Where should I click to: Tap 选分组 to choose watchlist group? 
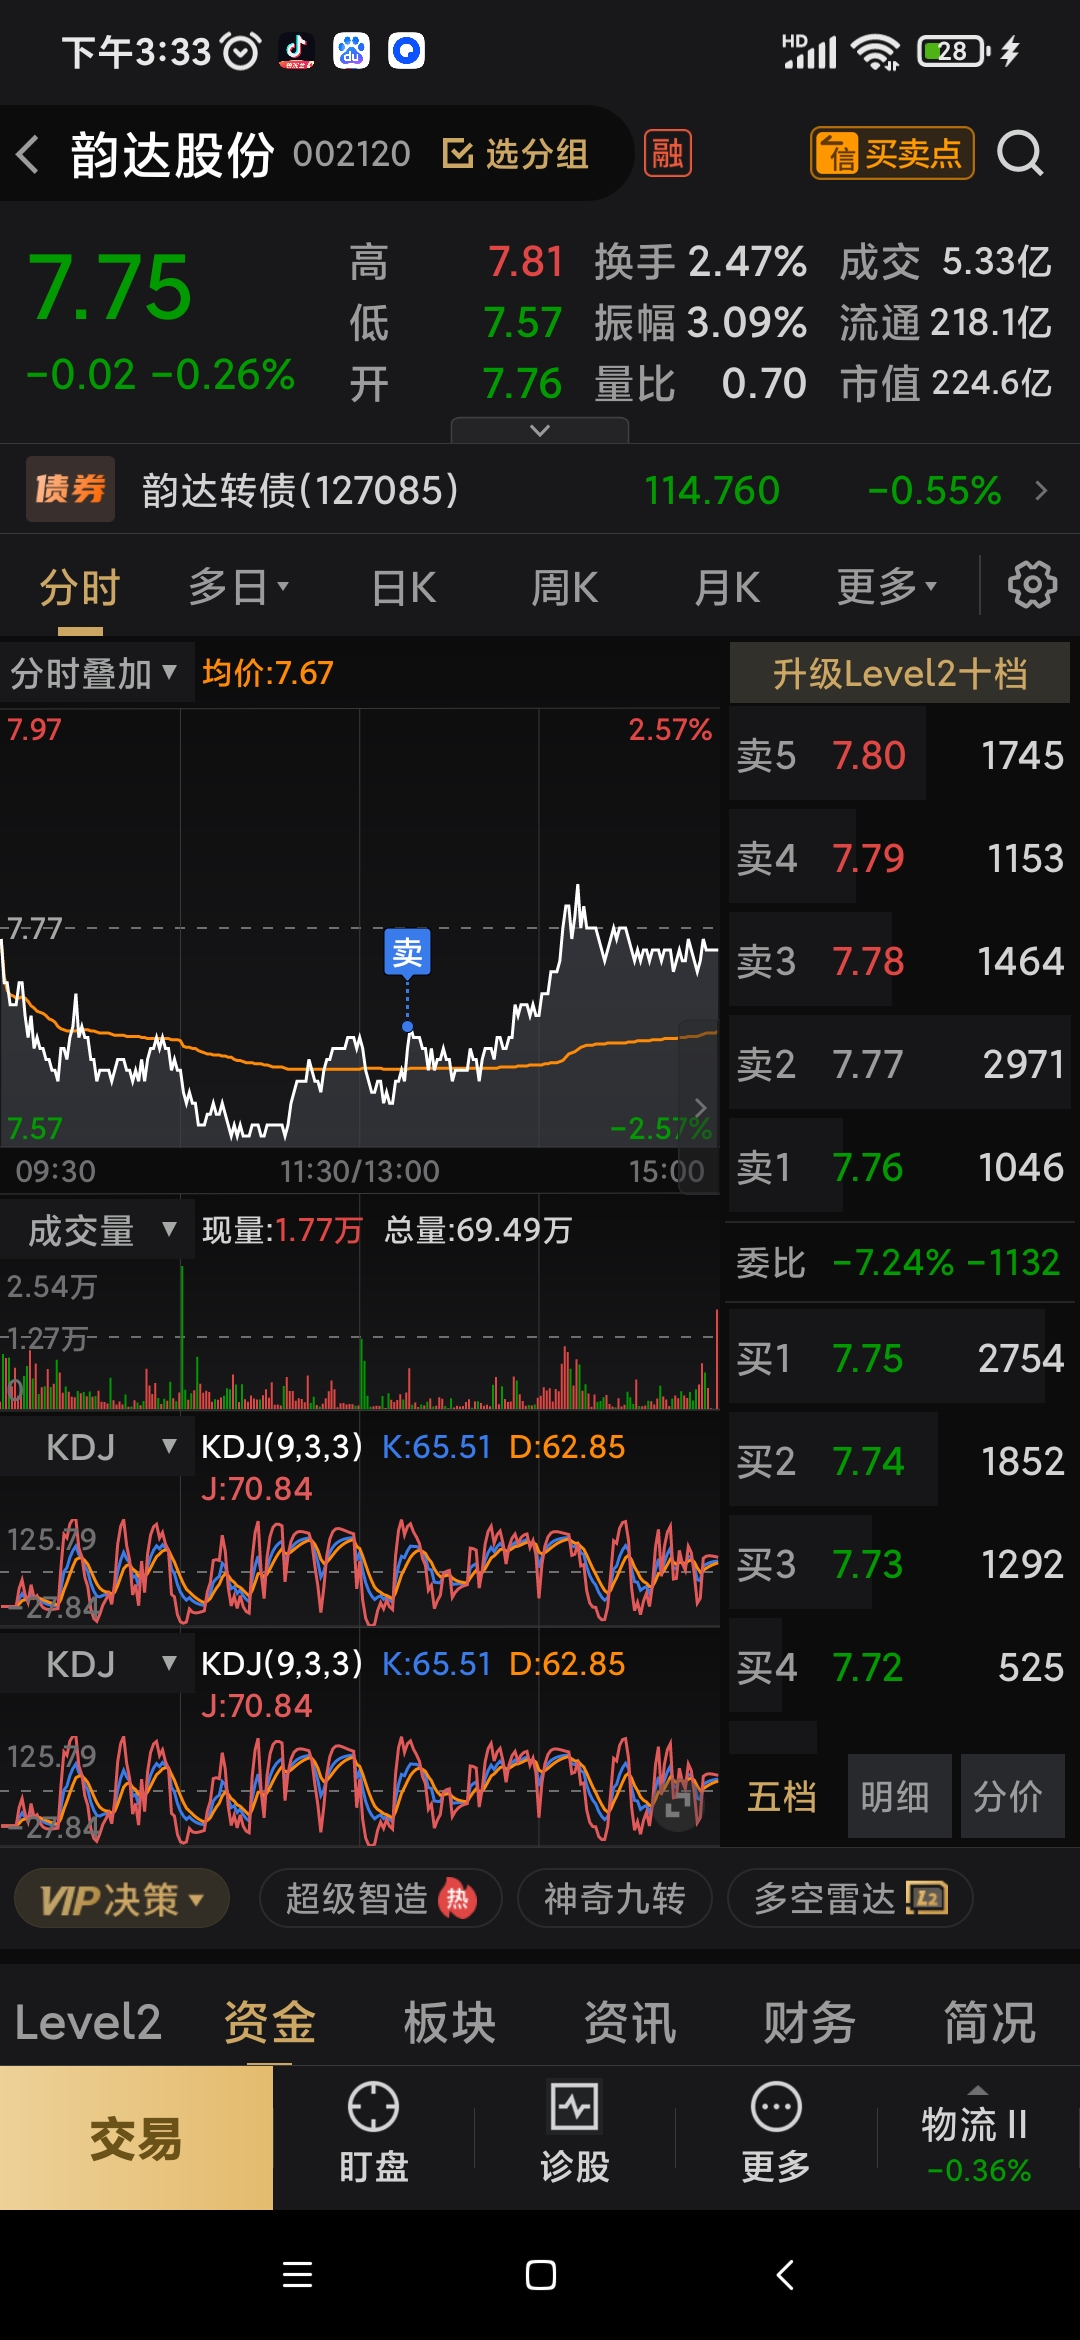(515, 154)
